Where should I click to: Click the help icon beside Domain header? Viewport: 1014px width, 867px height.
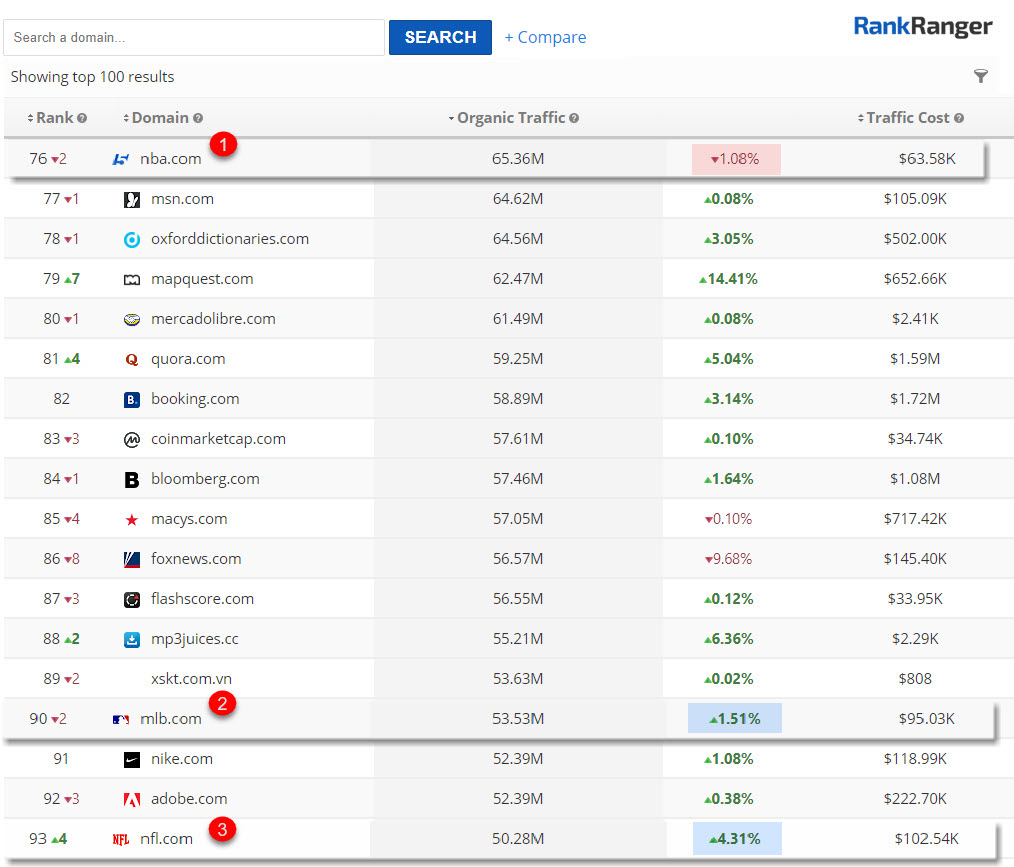click(x=198, y=118)
